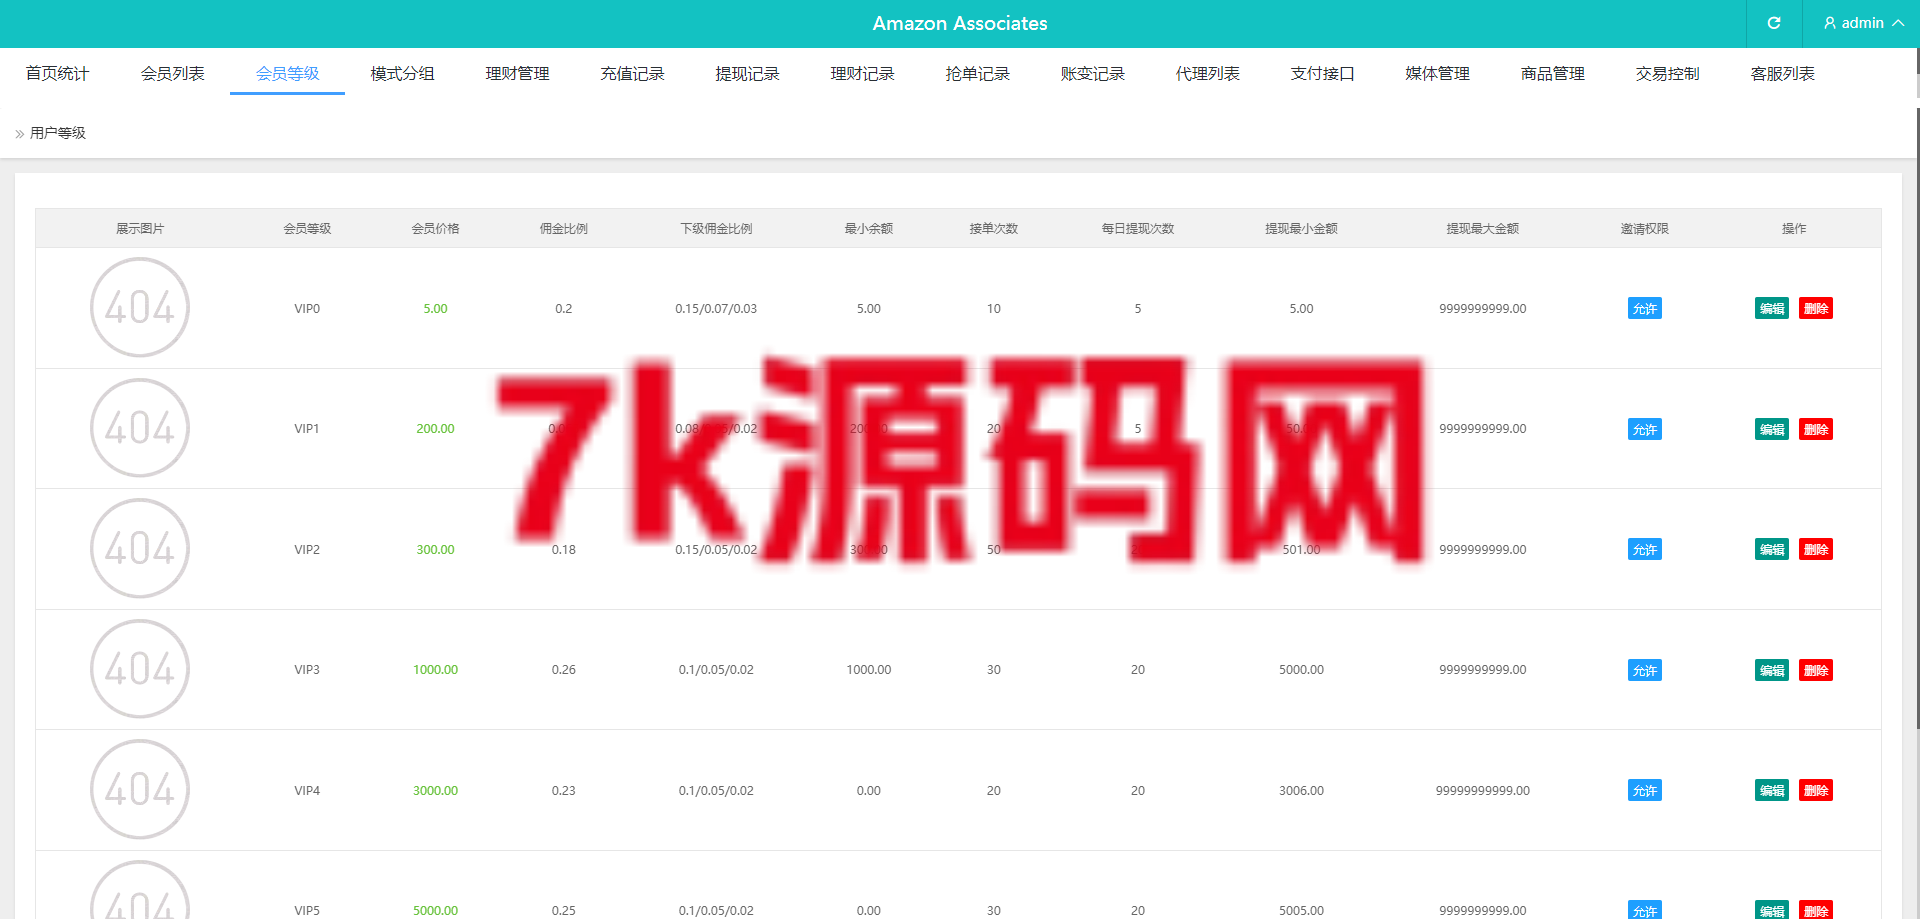This screenshot has height=919, width=1920.
Task: Click the VIP3 level name cell
Action: pos(307,670)
